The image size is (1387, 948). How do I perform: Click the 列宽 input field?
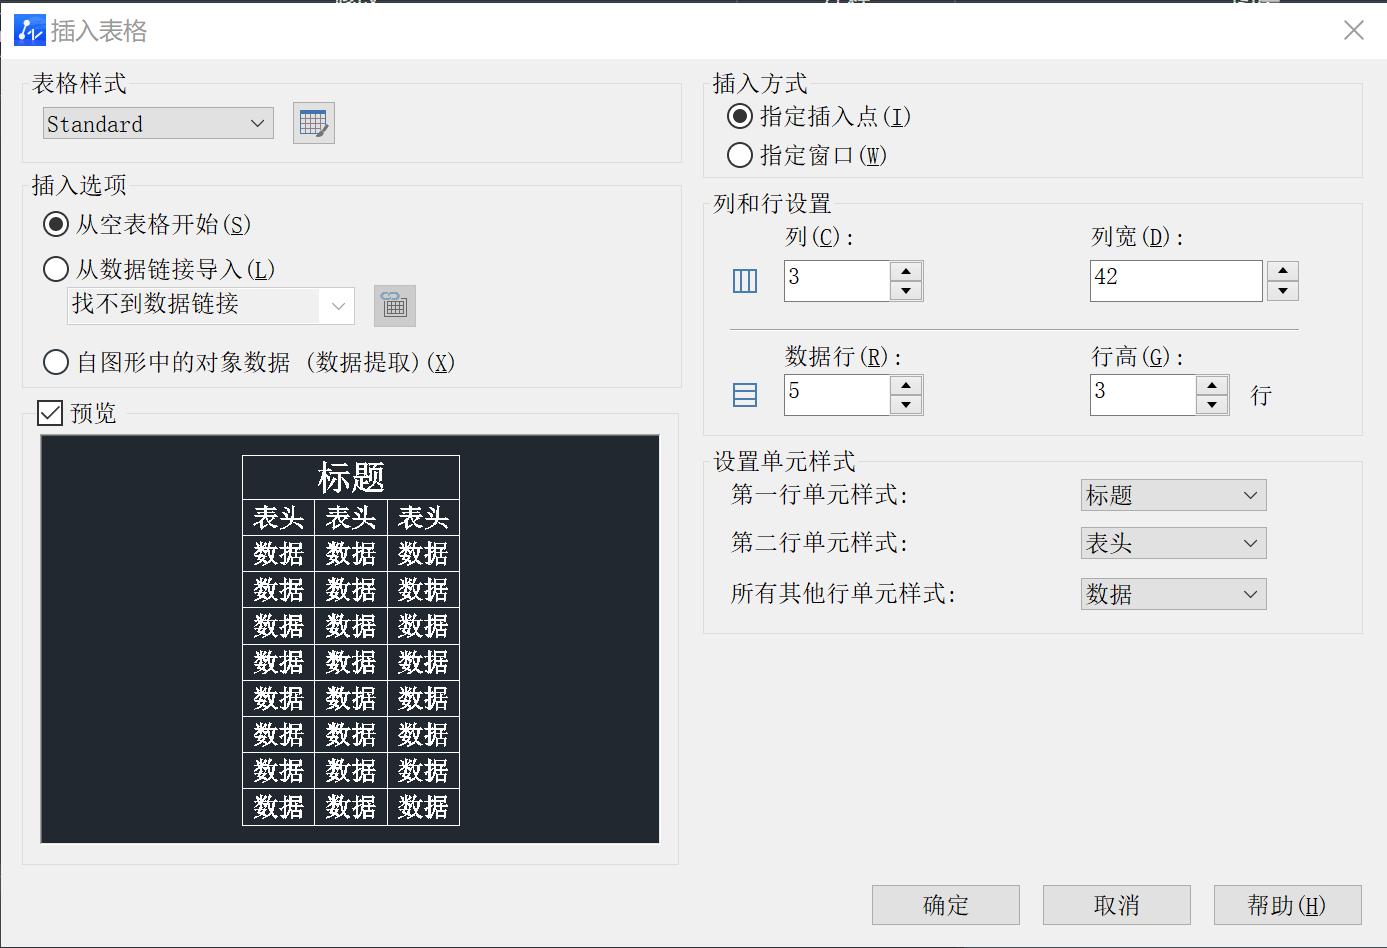pyautogui.click(x=1175, y=280)
